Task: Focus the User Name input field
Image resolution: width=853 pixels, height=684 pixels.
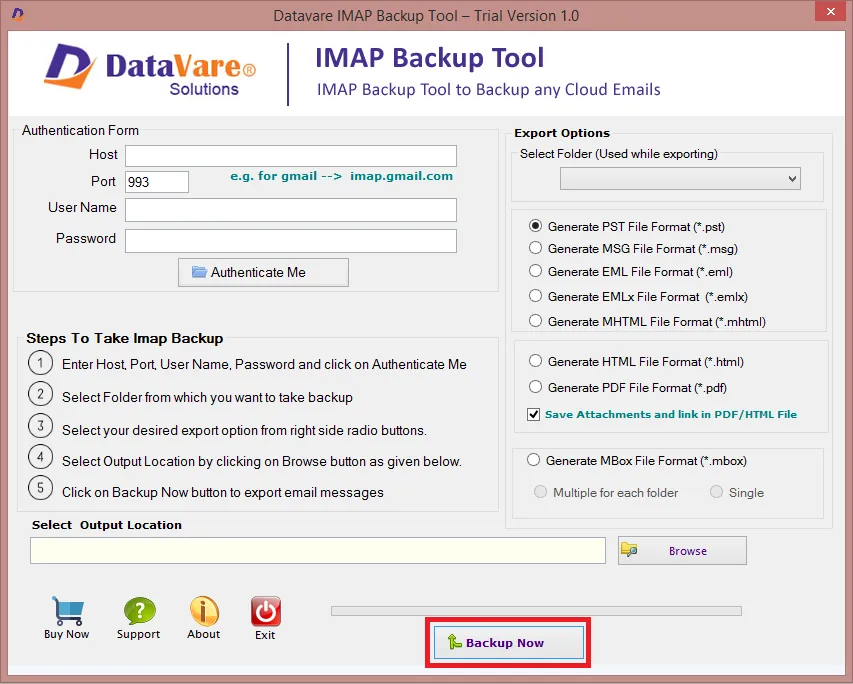Action: [291, 210]
